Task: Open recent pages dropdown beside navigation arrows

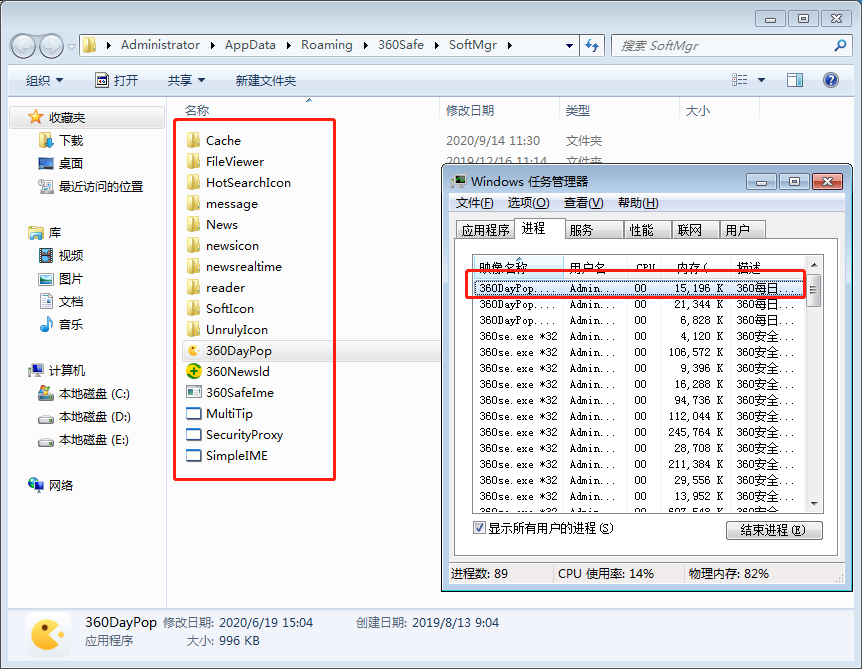Action: click(71, 47)
